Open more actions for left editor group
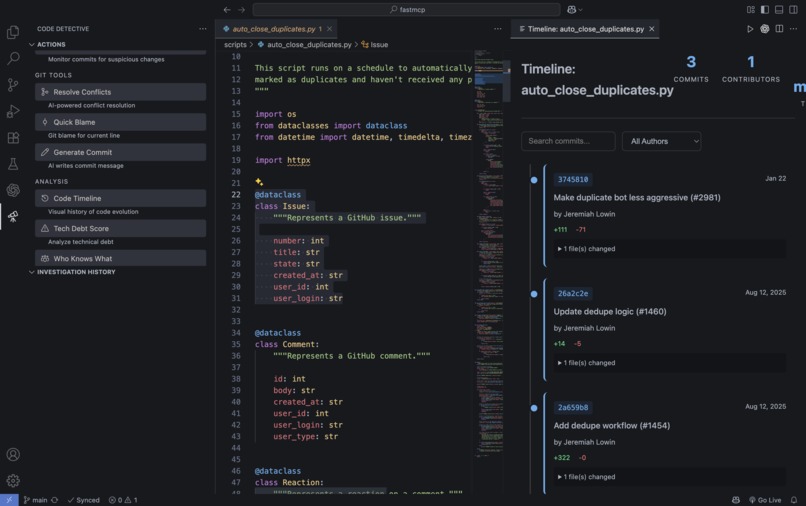This screenshot has height=506, width=806. pyautogui.click(x=498, y=29)
